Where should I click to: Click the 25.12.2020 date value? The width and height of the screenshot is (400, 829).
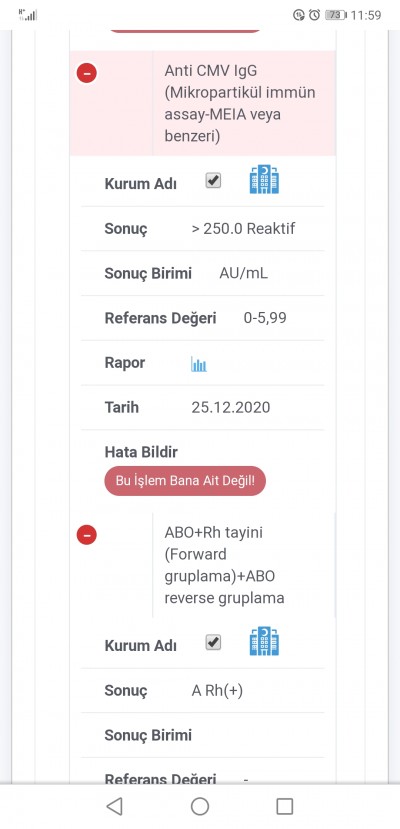[x=230, y=407]
